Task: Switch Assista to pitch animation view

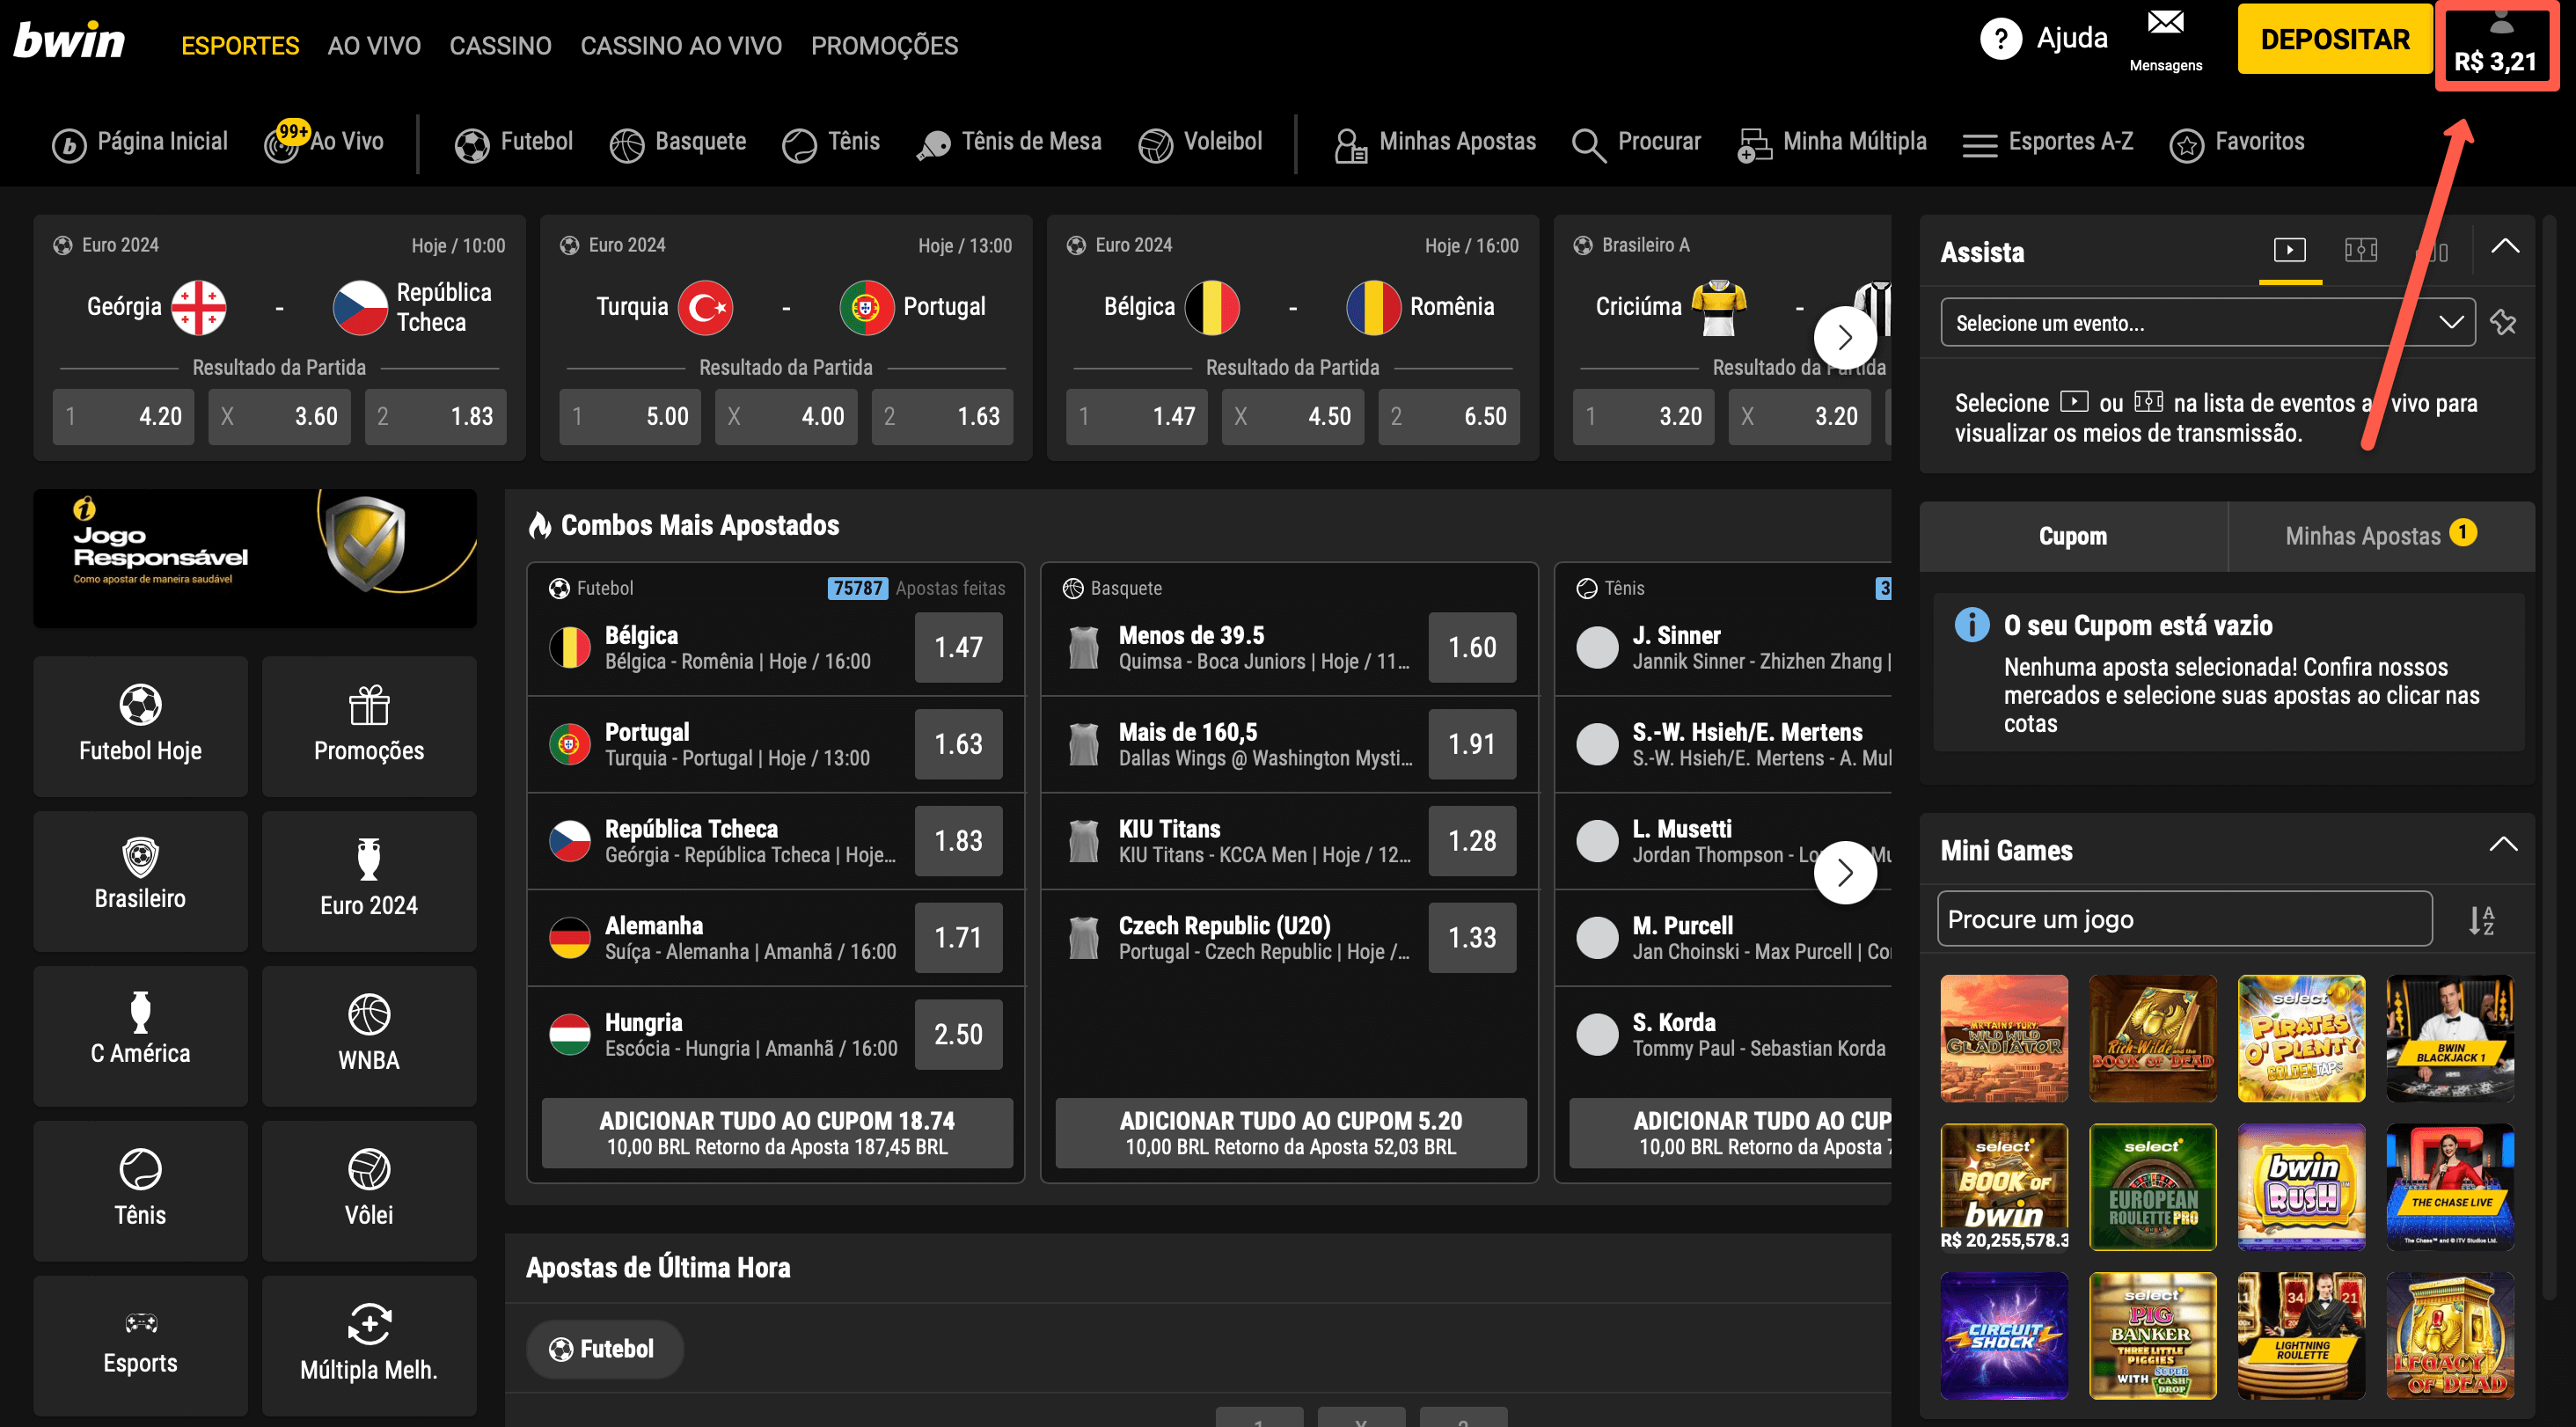Action: coord(2361,250)
